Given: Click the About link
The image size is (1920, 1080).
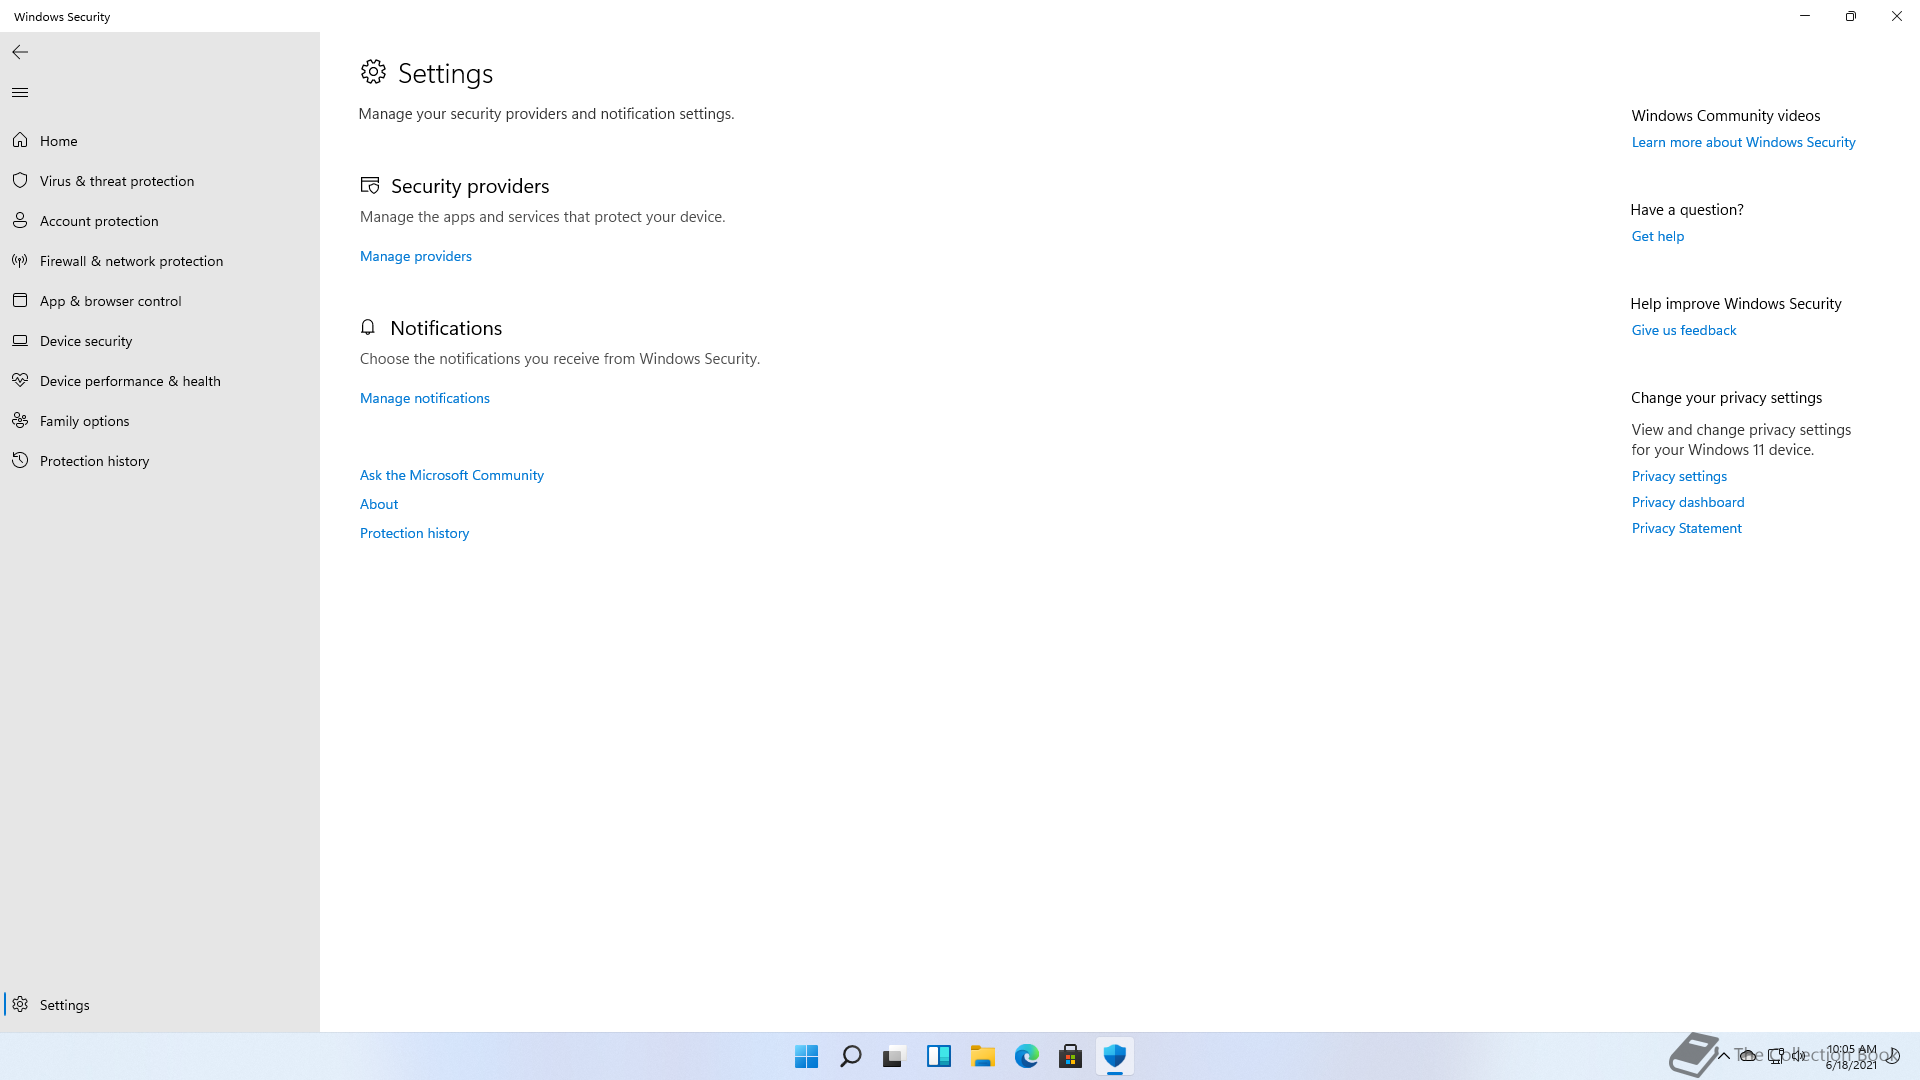Looking at the screenshot, I should point(378,504).
